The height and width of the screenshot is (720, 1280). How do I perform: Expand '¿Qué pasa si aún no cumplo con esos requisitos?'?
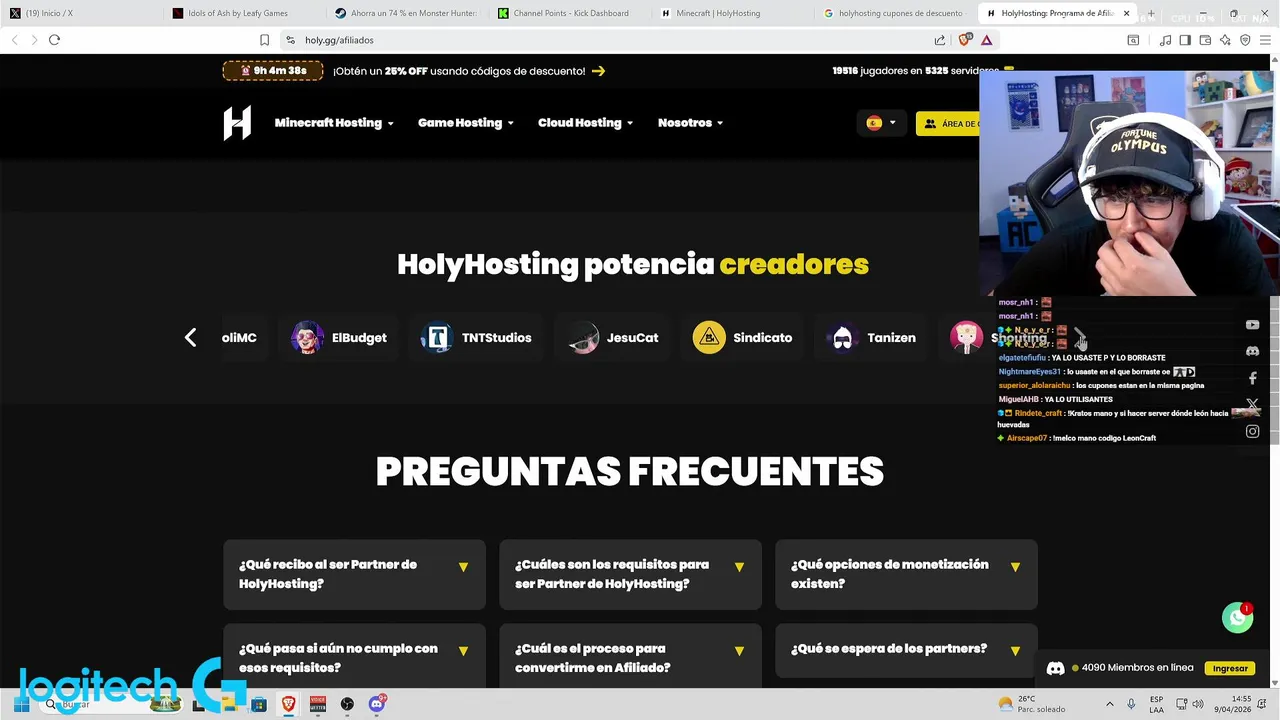click(354, 656)
